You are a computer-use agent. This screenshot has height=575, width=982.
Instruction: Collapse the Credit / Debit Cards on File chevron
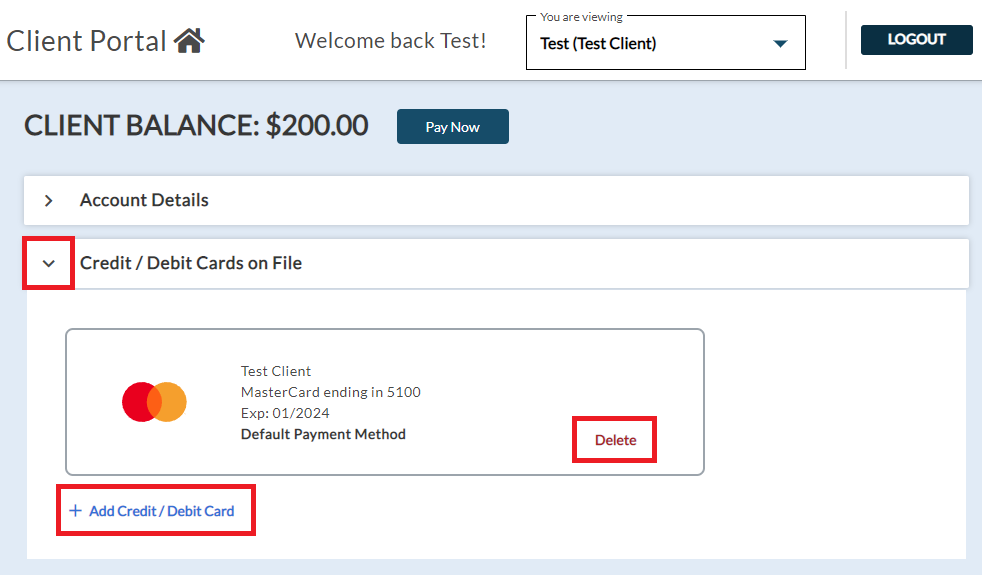click(x=48, y=263)
